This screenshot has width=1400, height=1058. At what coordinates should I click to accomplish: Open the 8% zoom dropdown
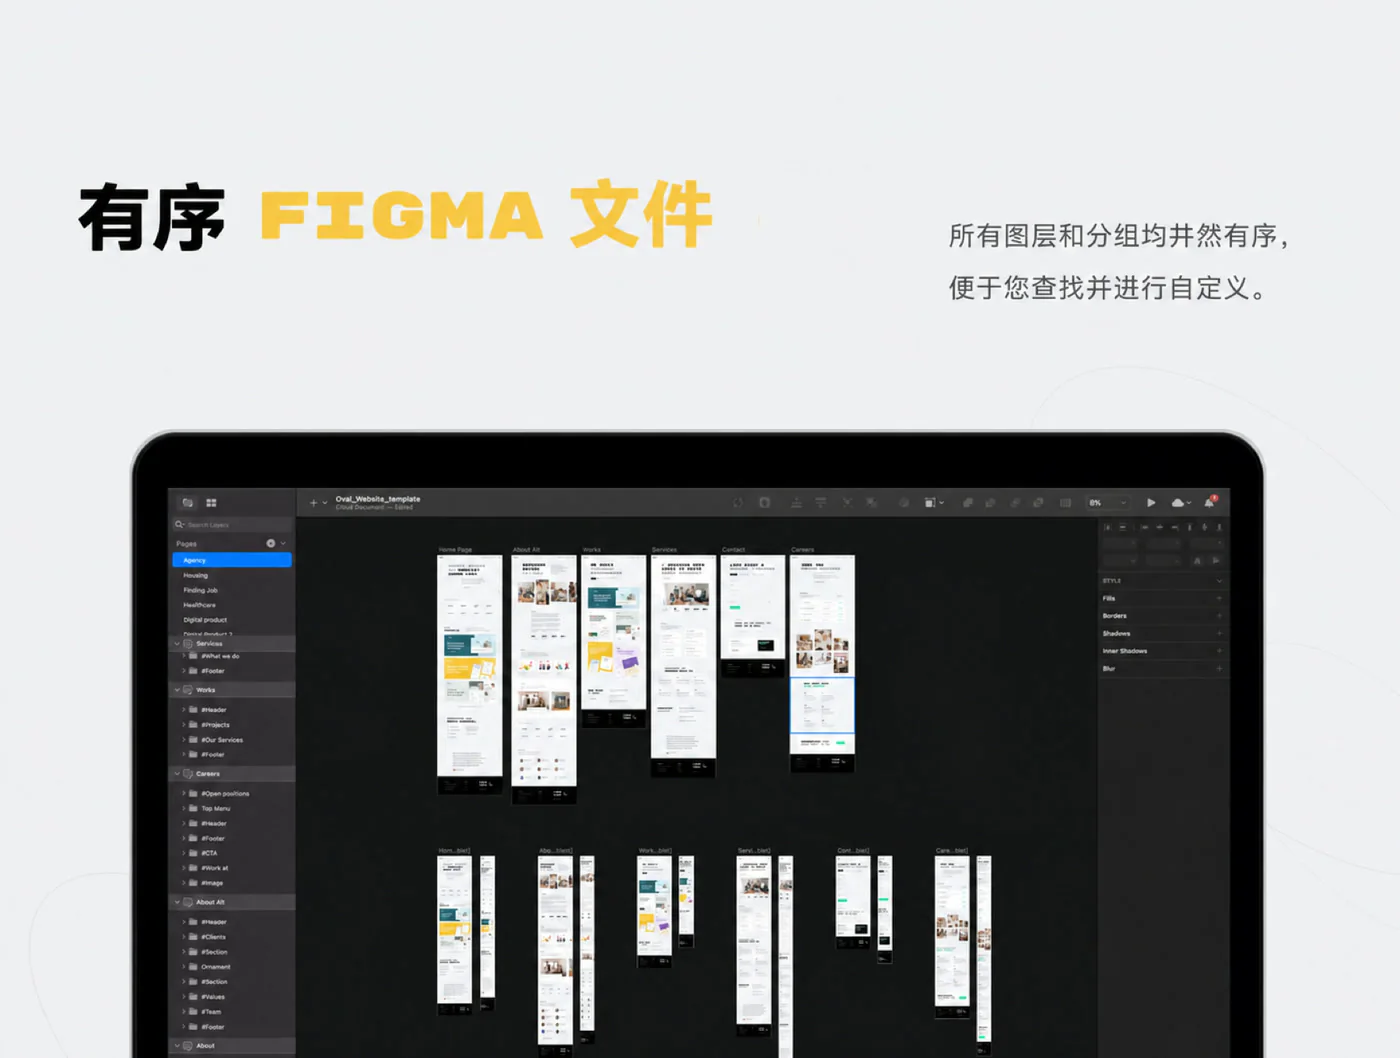click(x=1108, y=503)
